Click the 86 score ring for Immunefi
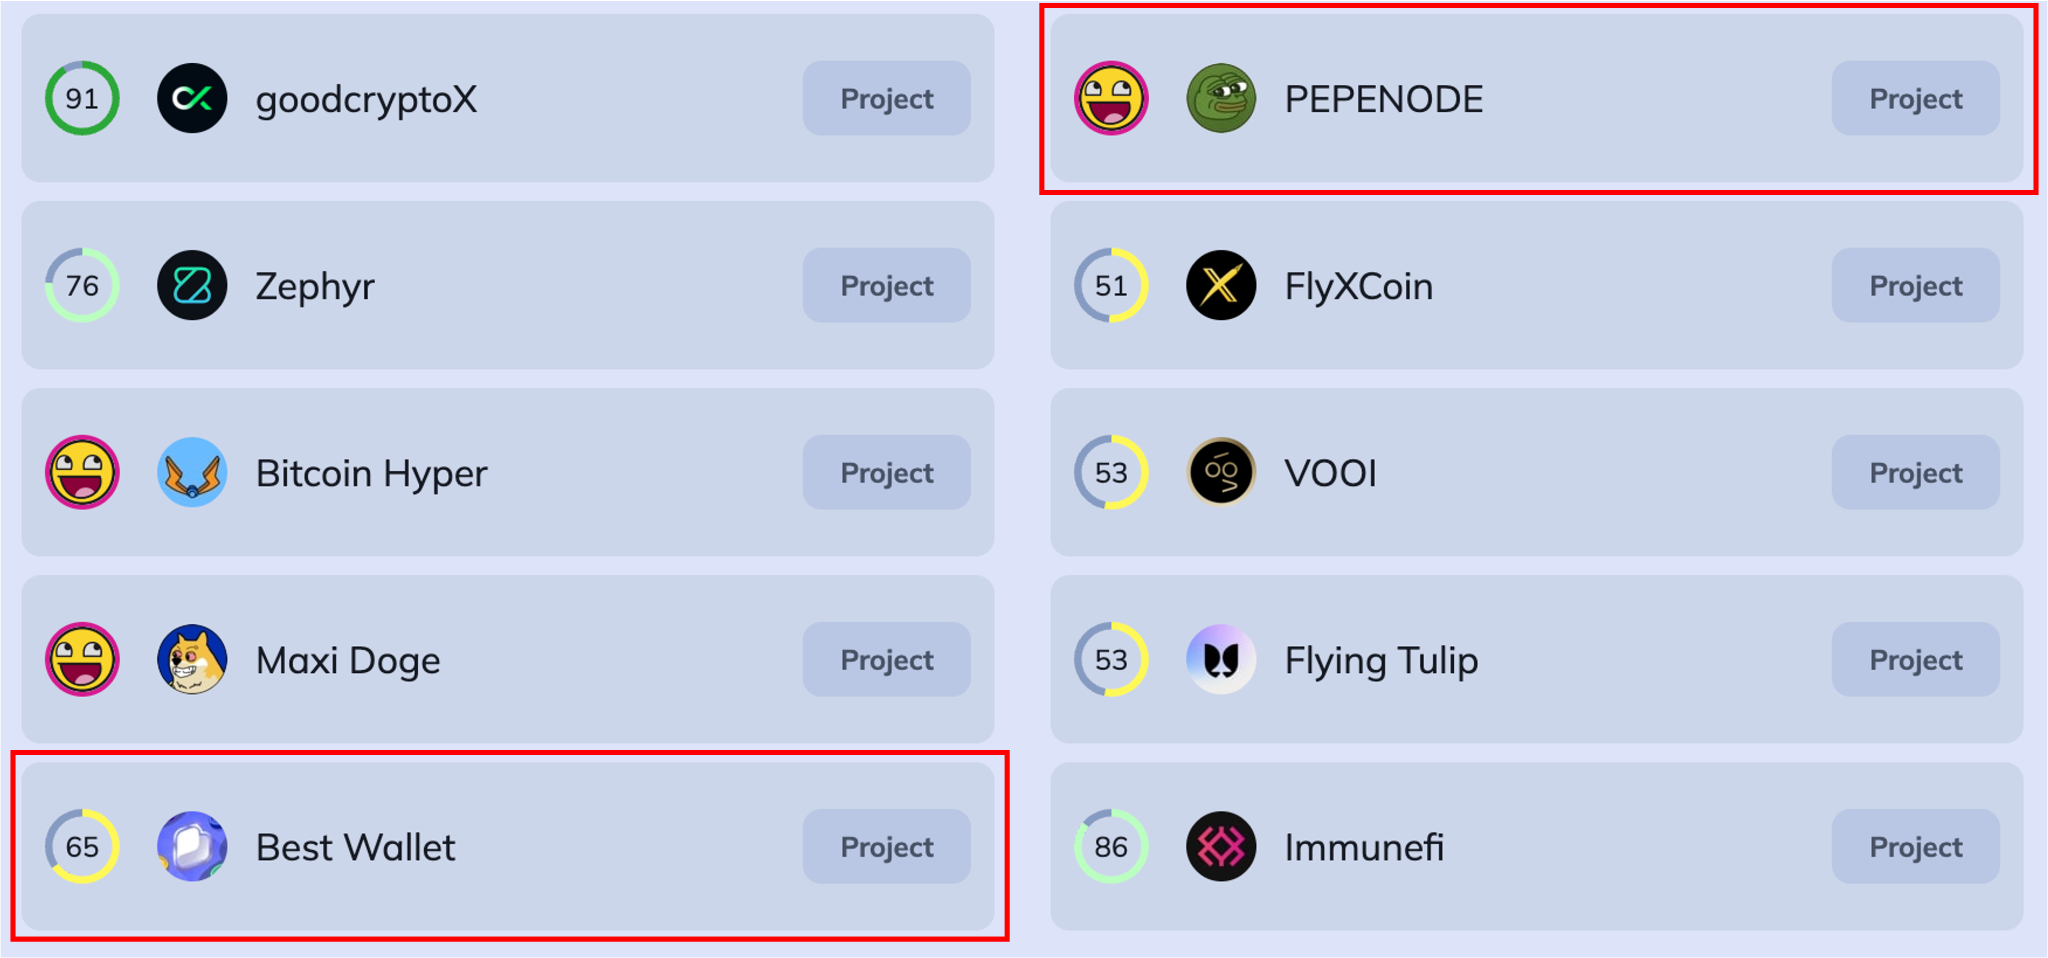 point(1111,846)
